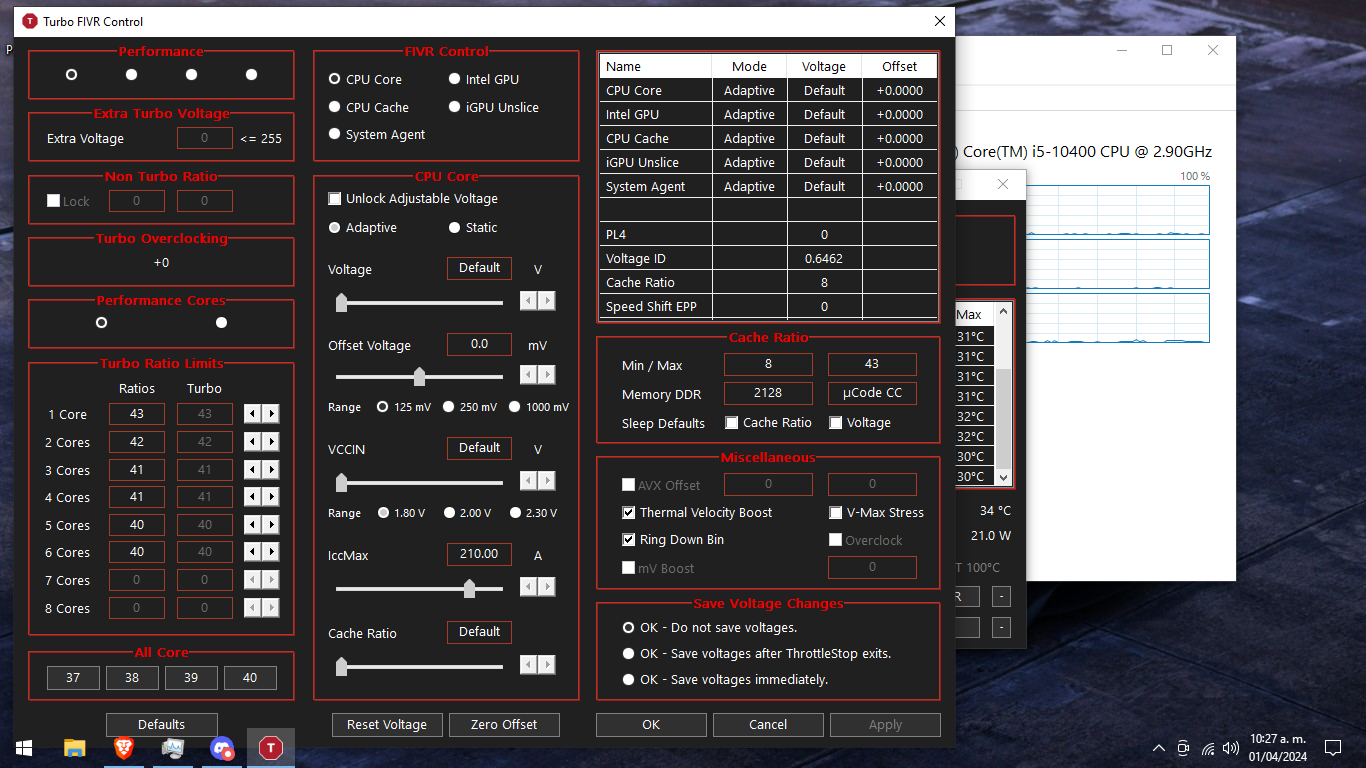Click the Zero Offset button
Image resolution: width=1366 pixels, height=768 pixels.
(x=504, y=725)
